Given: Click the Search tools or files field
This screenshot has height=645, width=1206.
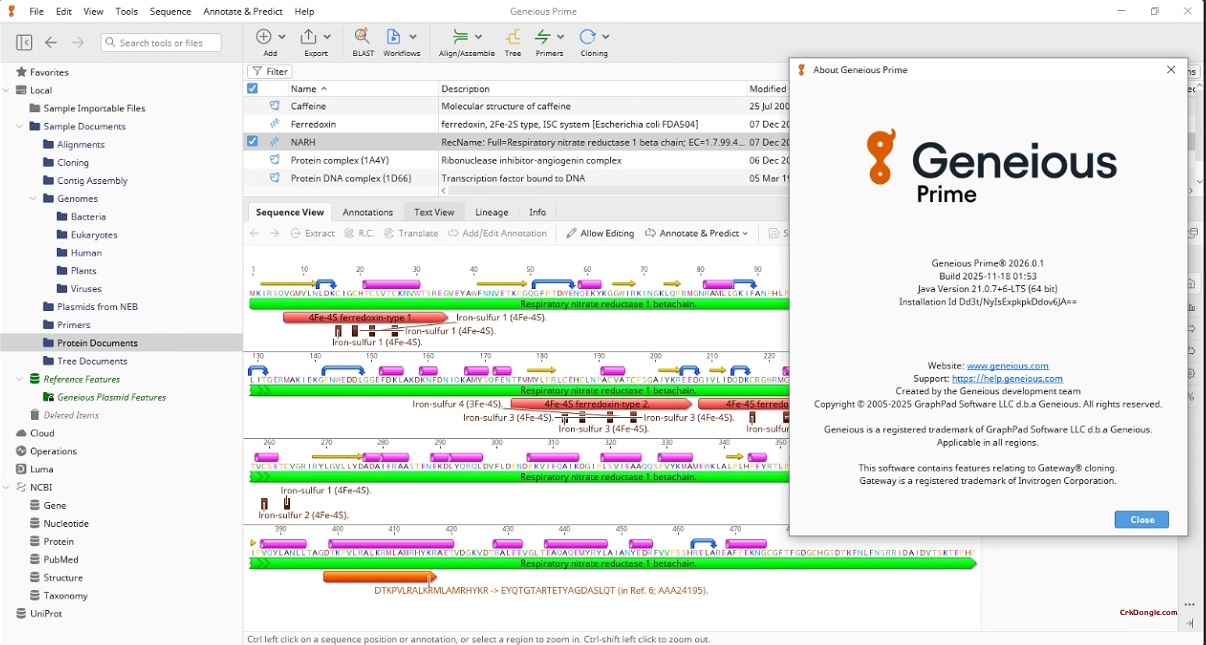Looking at the screenshot, I should 161,43.
